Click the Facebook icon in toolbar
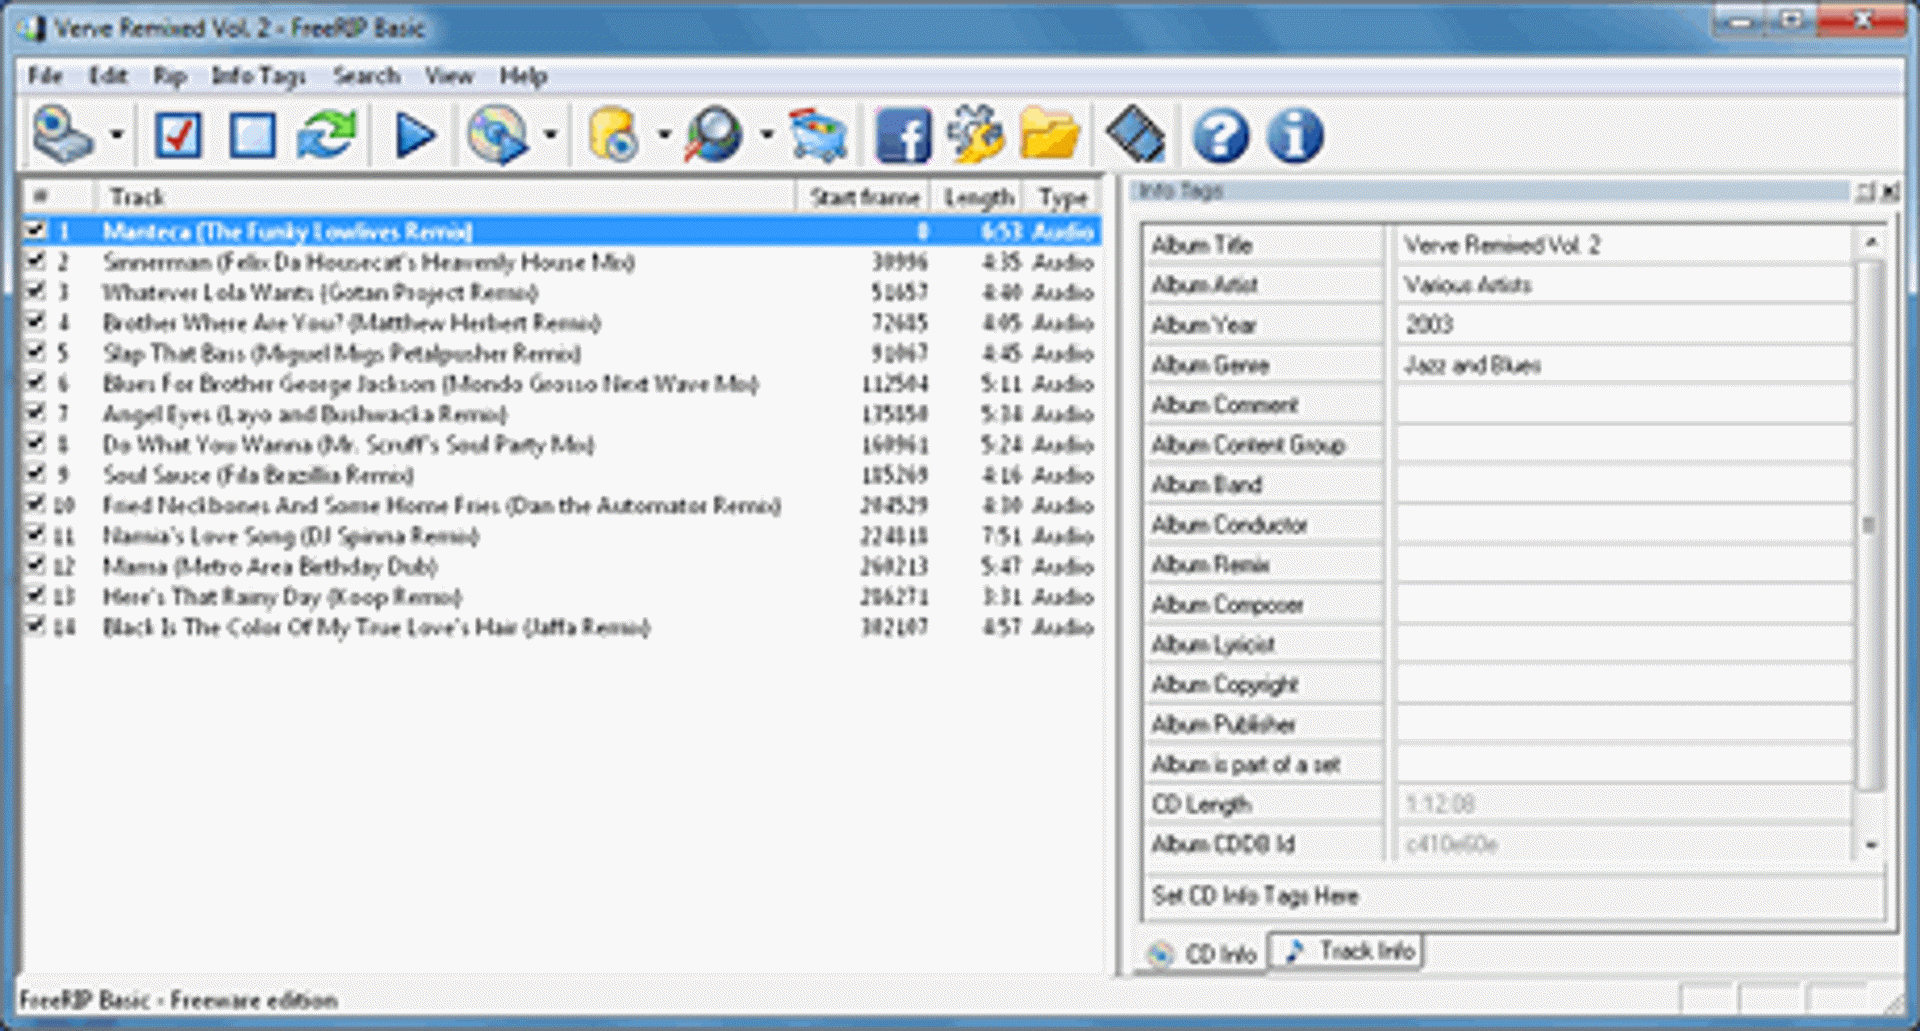Screen dimensions: 1920x1031 point(903,135)
